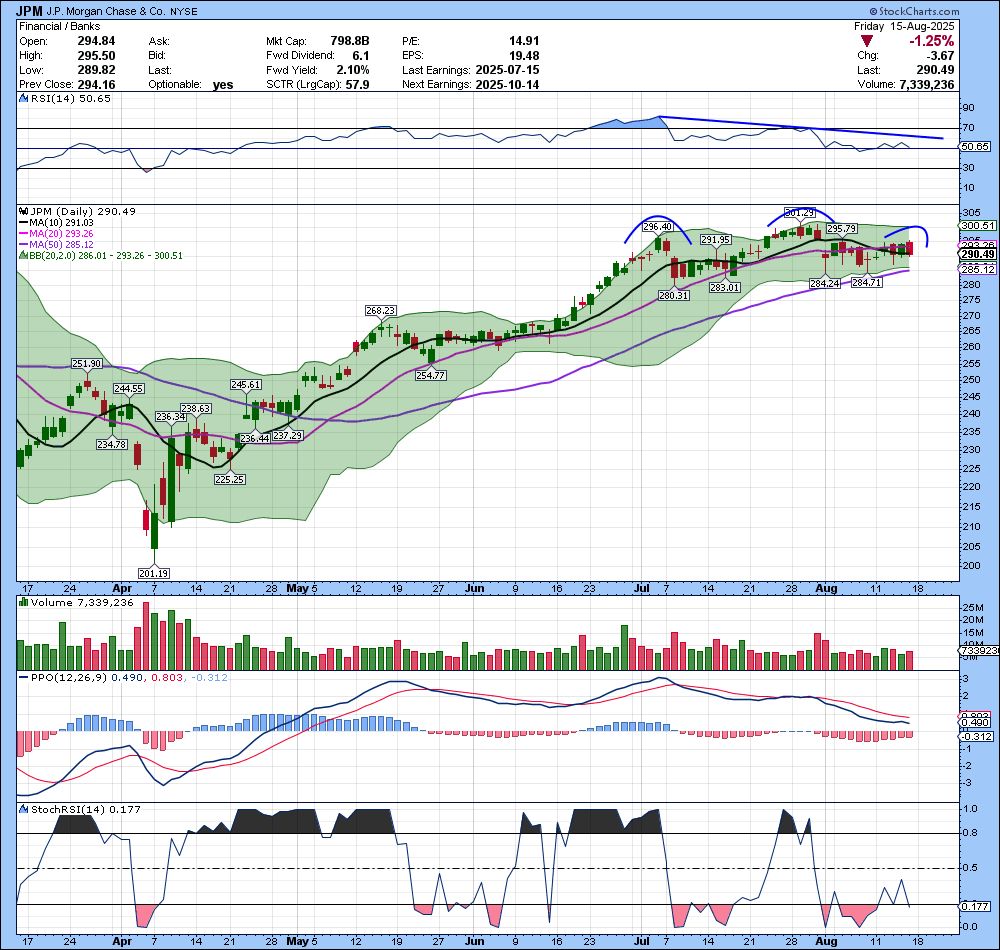Image resolution: width=1000 pixels, height=950 pixels.
Task: Click the MA(10) 291.03 legend entry
Action: 56,223
